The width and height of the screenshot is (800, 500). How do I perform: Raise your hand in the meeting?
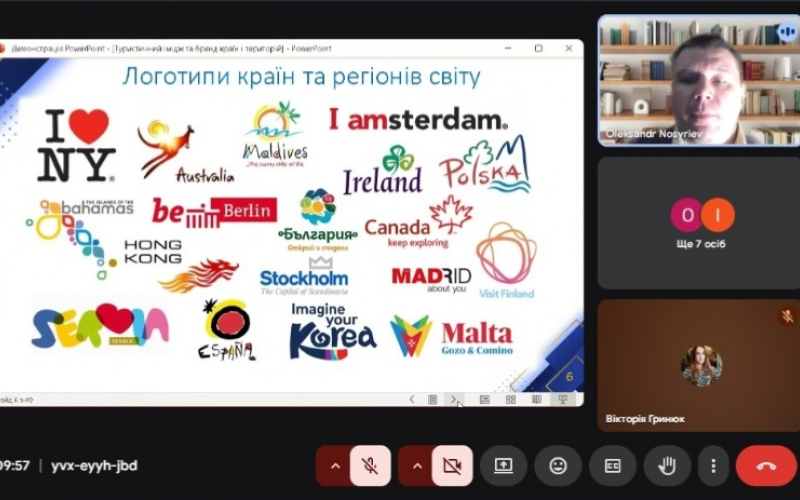point(667,466)
